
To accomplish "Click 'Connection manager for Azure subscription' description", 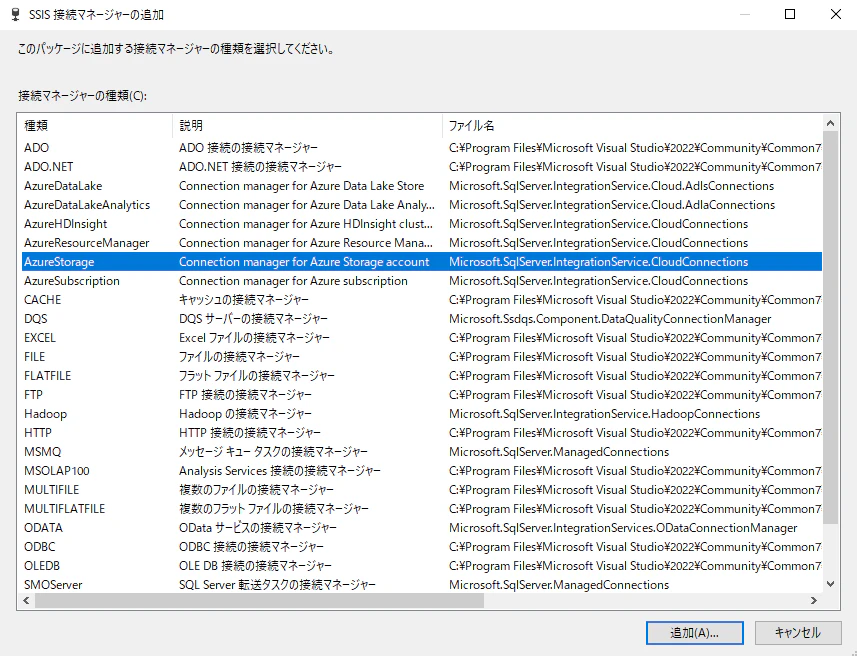I will 293,280.
